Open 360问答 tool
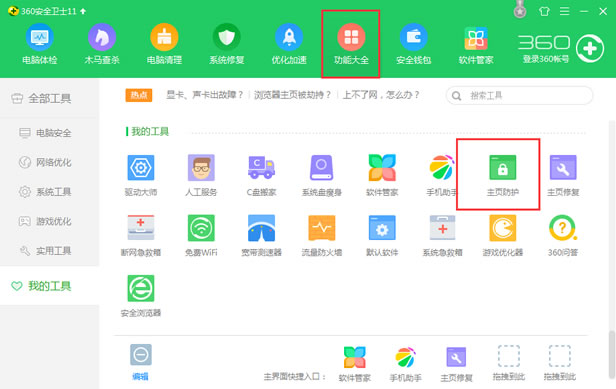The image size is (616, 389). [x=563, y=235]
